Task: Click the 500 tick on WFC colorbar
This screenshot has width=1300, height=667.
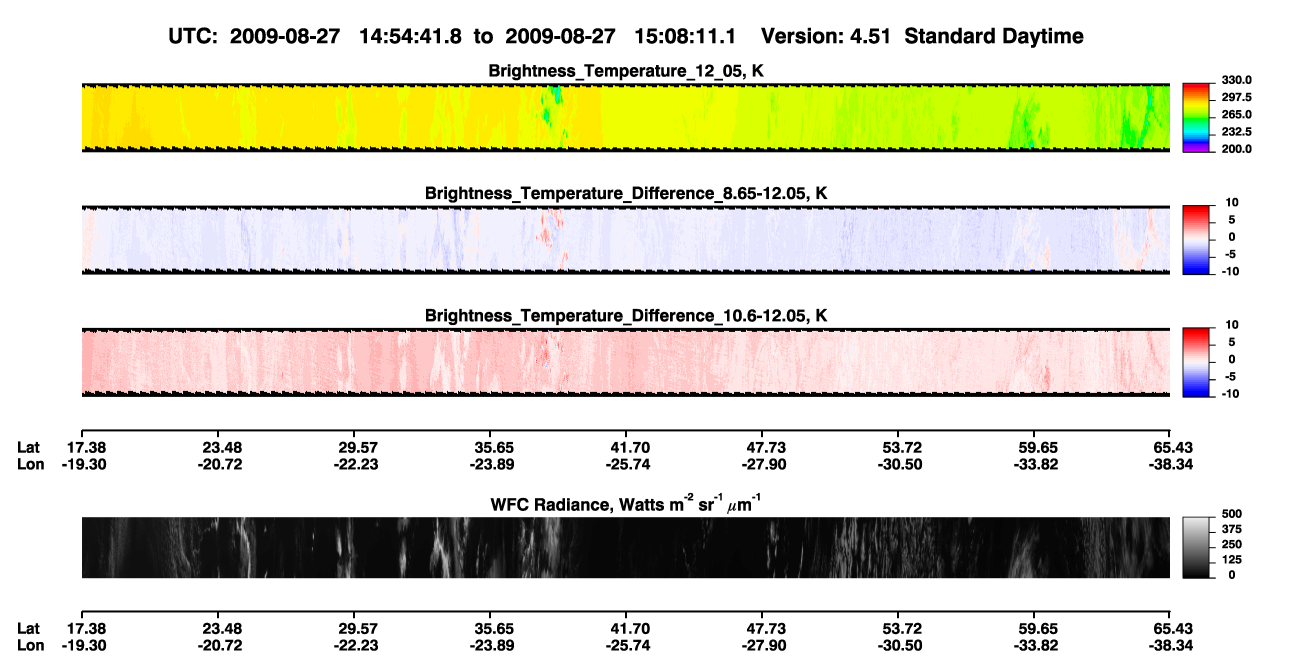Action: pos(1230,514)
